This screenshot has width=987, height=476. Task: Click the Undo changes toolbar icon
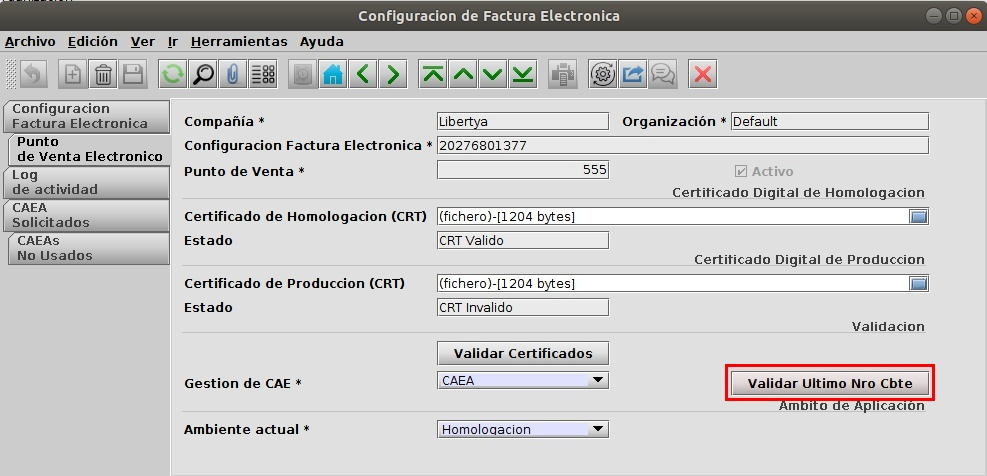coord(32,75)
